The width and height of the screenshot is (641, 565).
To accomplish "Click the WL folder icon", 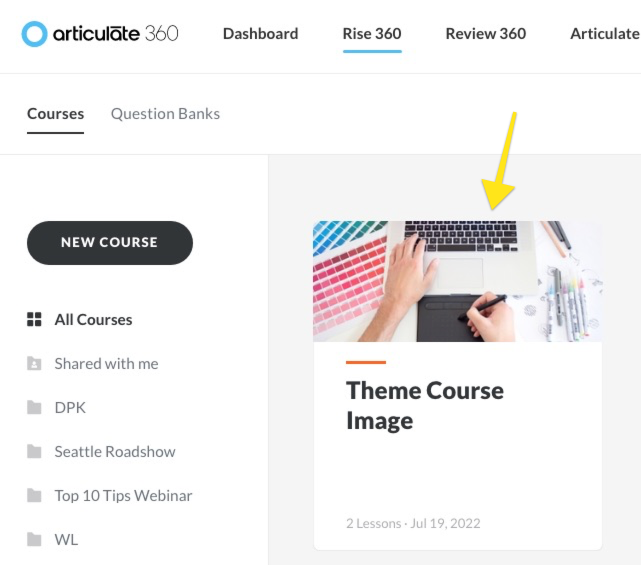I will click(34, 540).
